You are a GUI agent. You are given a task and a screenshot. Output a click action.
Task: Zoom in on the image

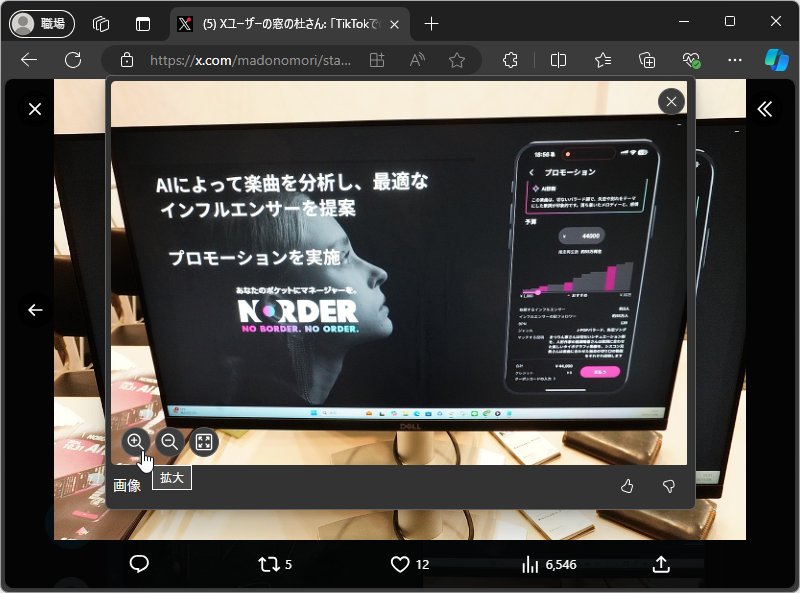pos(135,442)
